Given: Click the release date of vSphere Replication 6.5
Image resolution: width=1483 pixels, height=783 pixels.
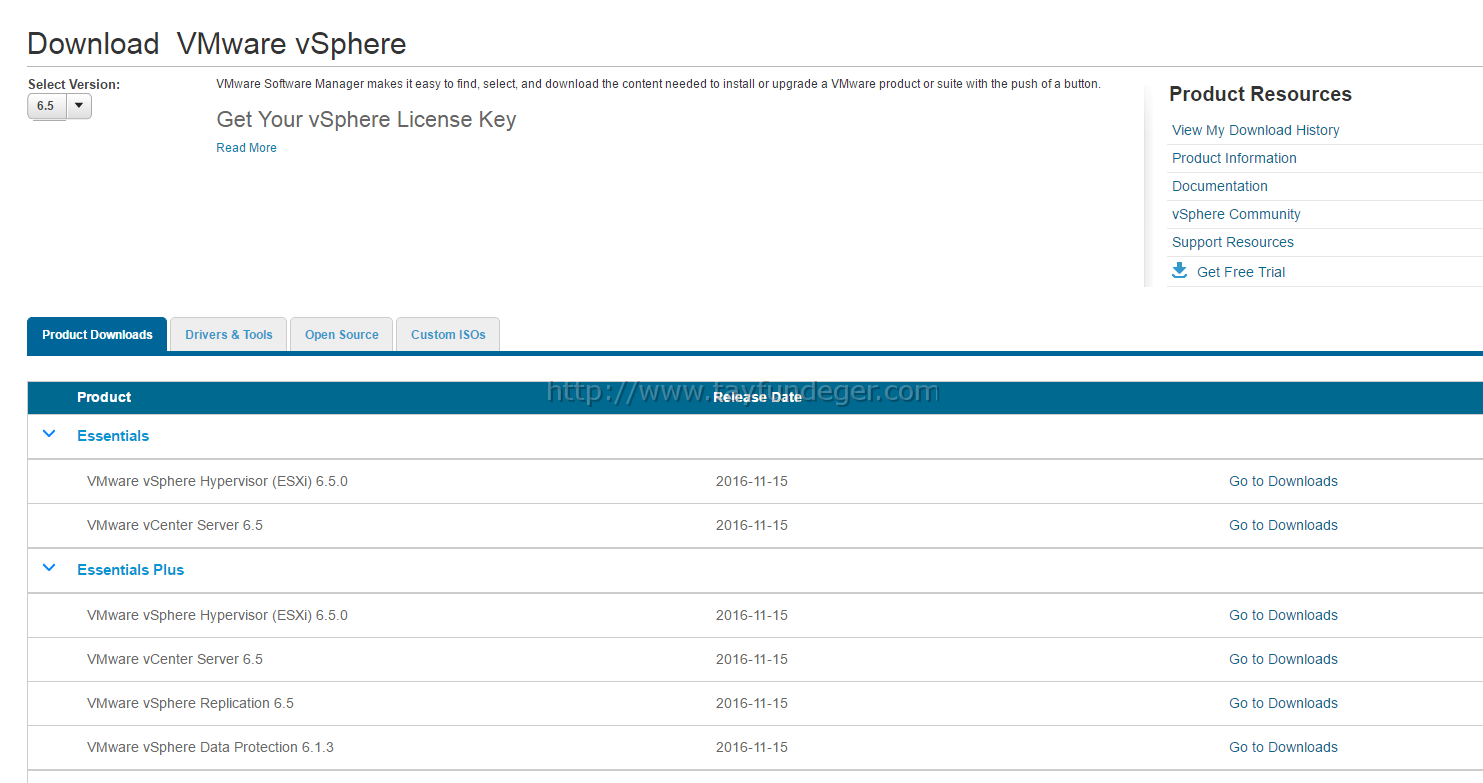Looking at the screenshot, I should [x=752, y=703].
